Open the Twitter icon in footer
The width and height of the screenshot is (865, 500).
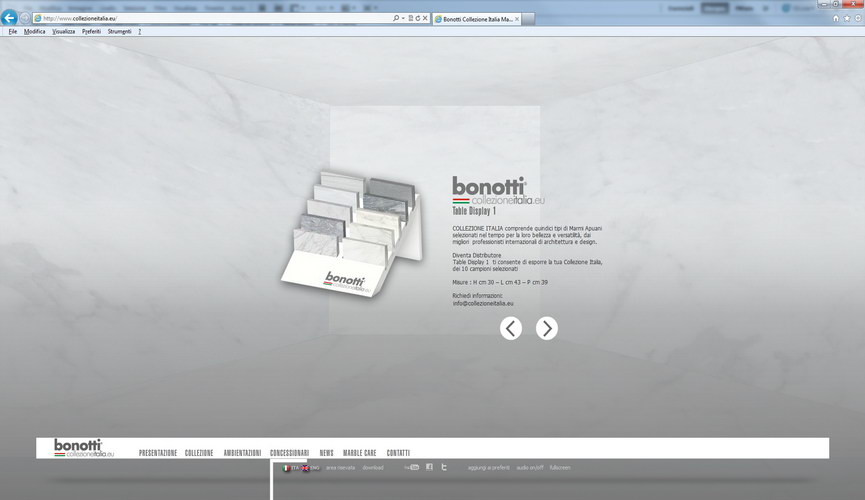(x=444, y=467)
